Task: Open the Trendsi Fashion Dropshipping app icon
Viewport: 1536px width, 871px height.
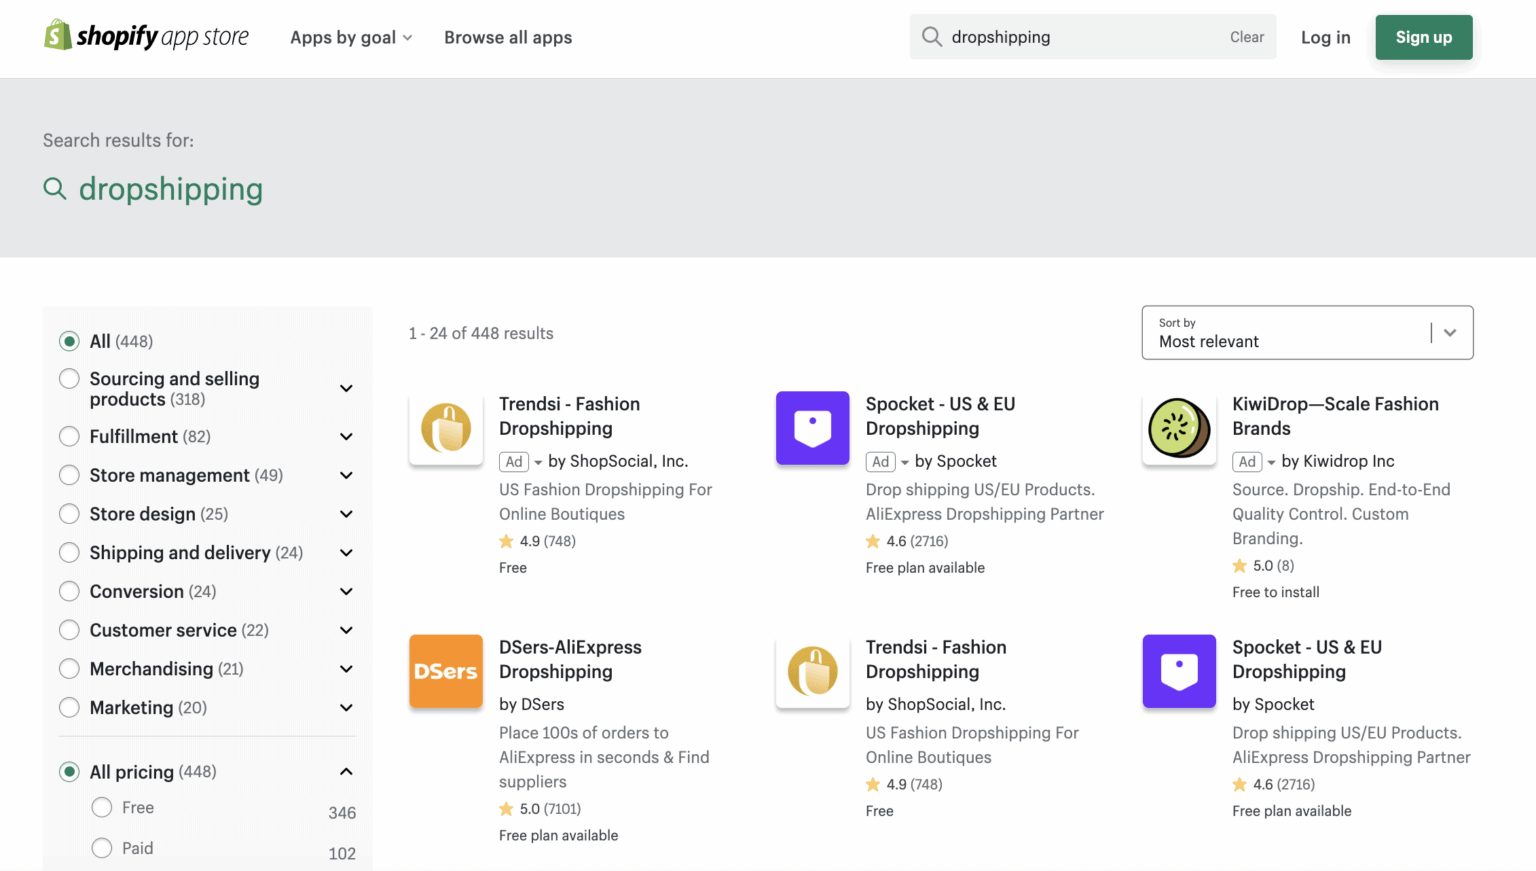Action: pos(446,428)
